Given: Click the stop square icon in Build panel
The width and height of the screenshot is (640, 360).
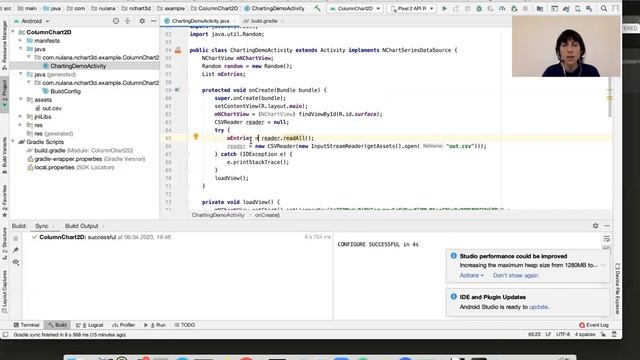Looking at the screenshot, I should point(16,238).
